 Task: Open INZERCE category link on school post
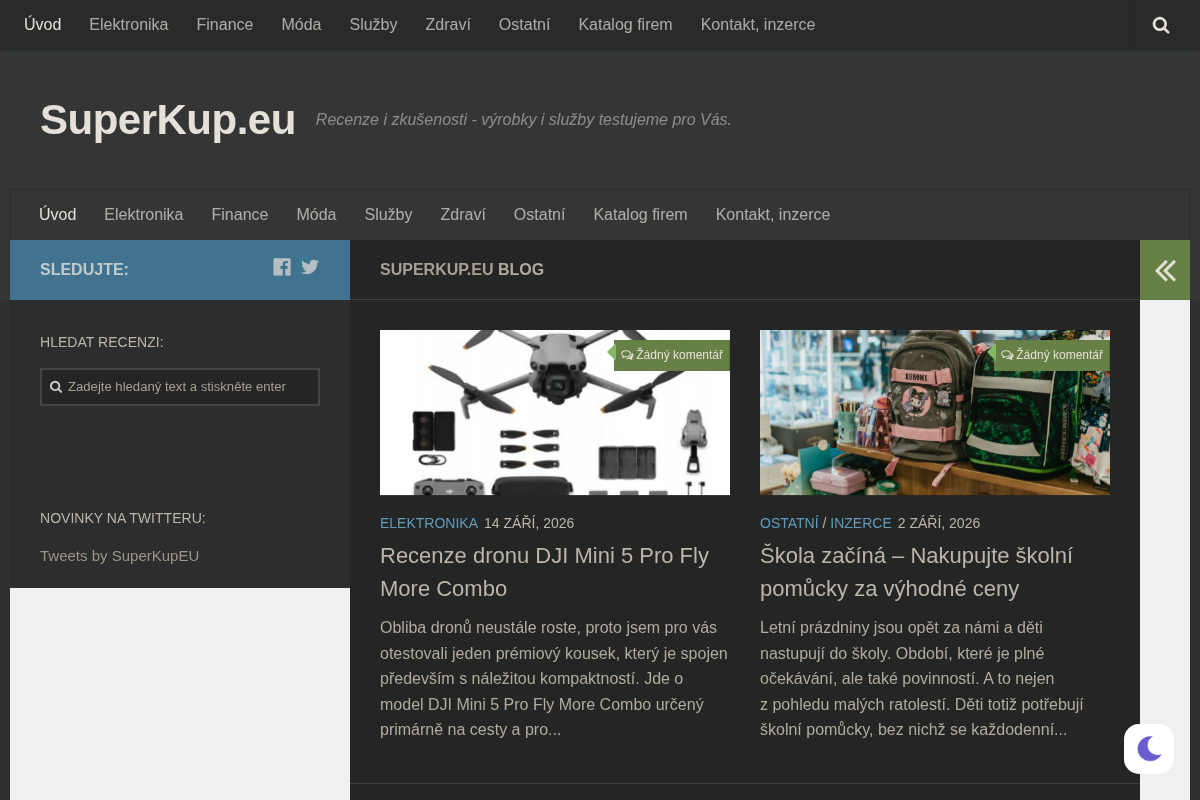[x=861, y=523]
